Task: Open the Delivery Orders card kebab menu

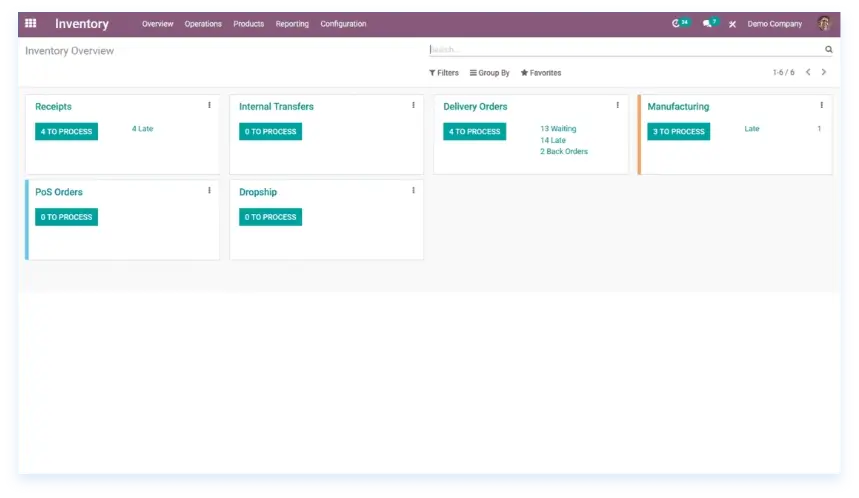Action: (x=617, y=105)
